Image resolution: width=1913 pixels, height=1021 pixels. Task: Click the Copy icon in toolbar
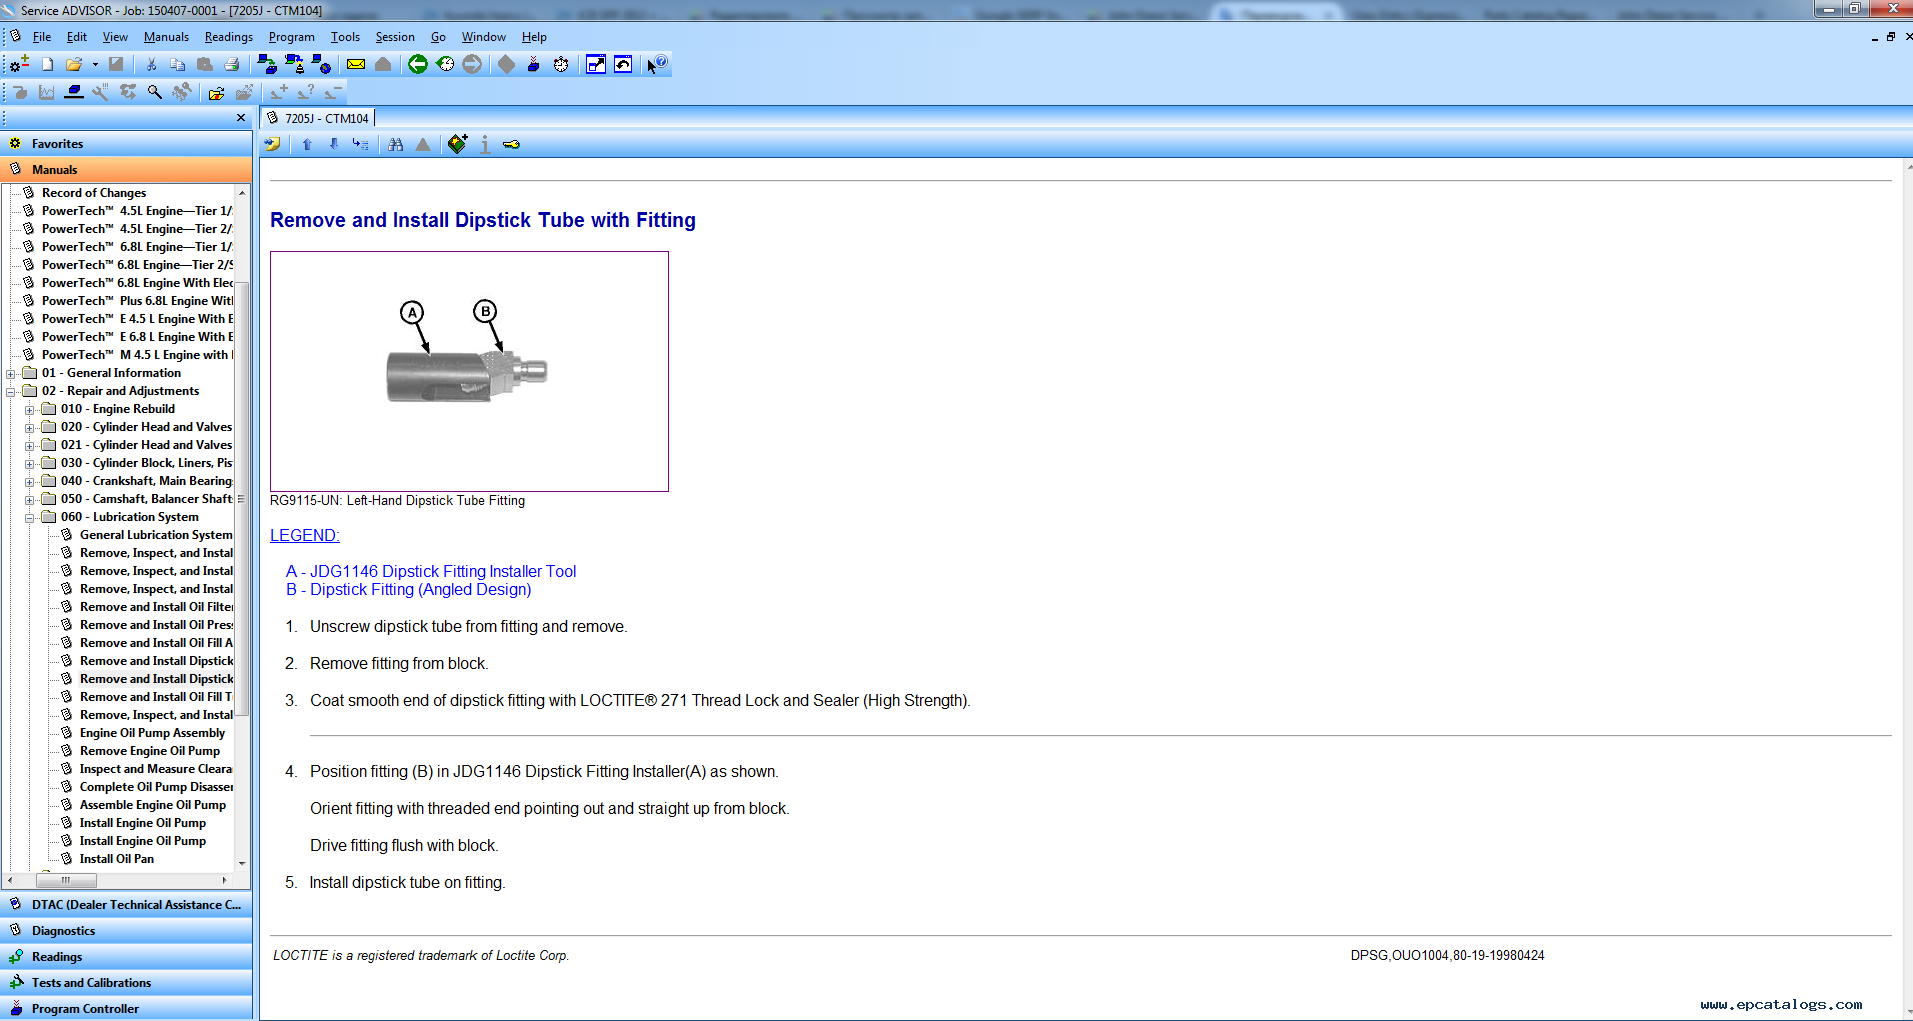pos(178,64)
